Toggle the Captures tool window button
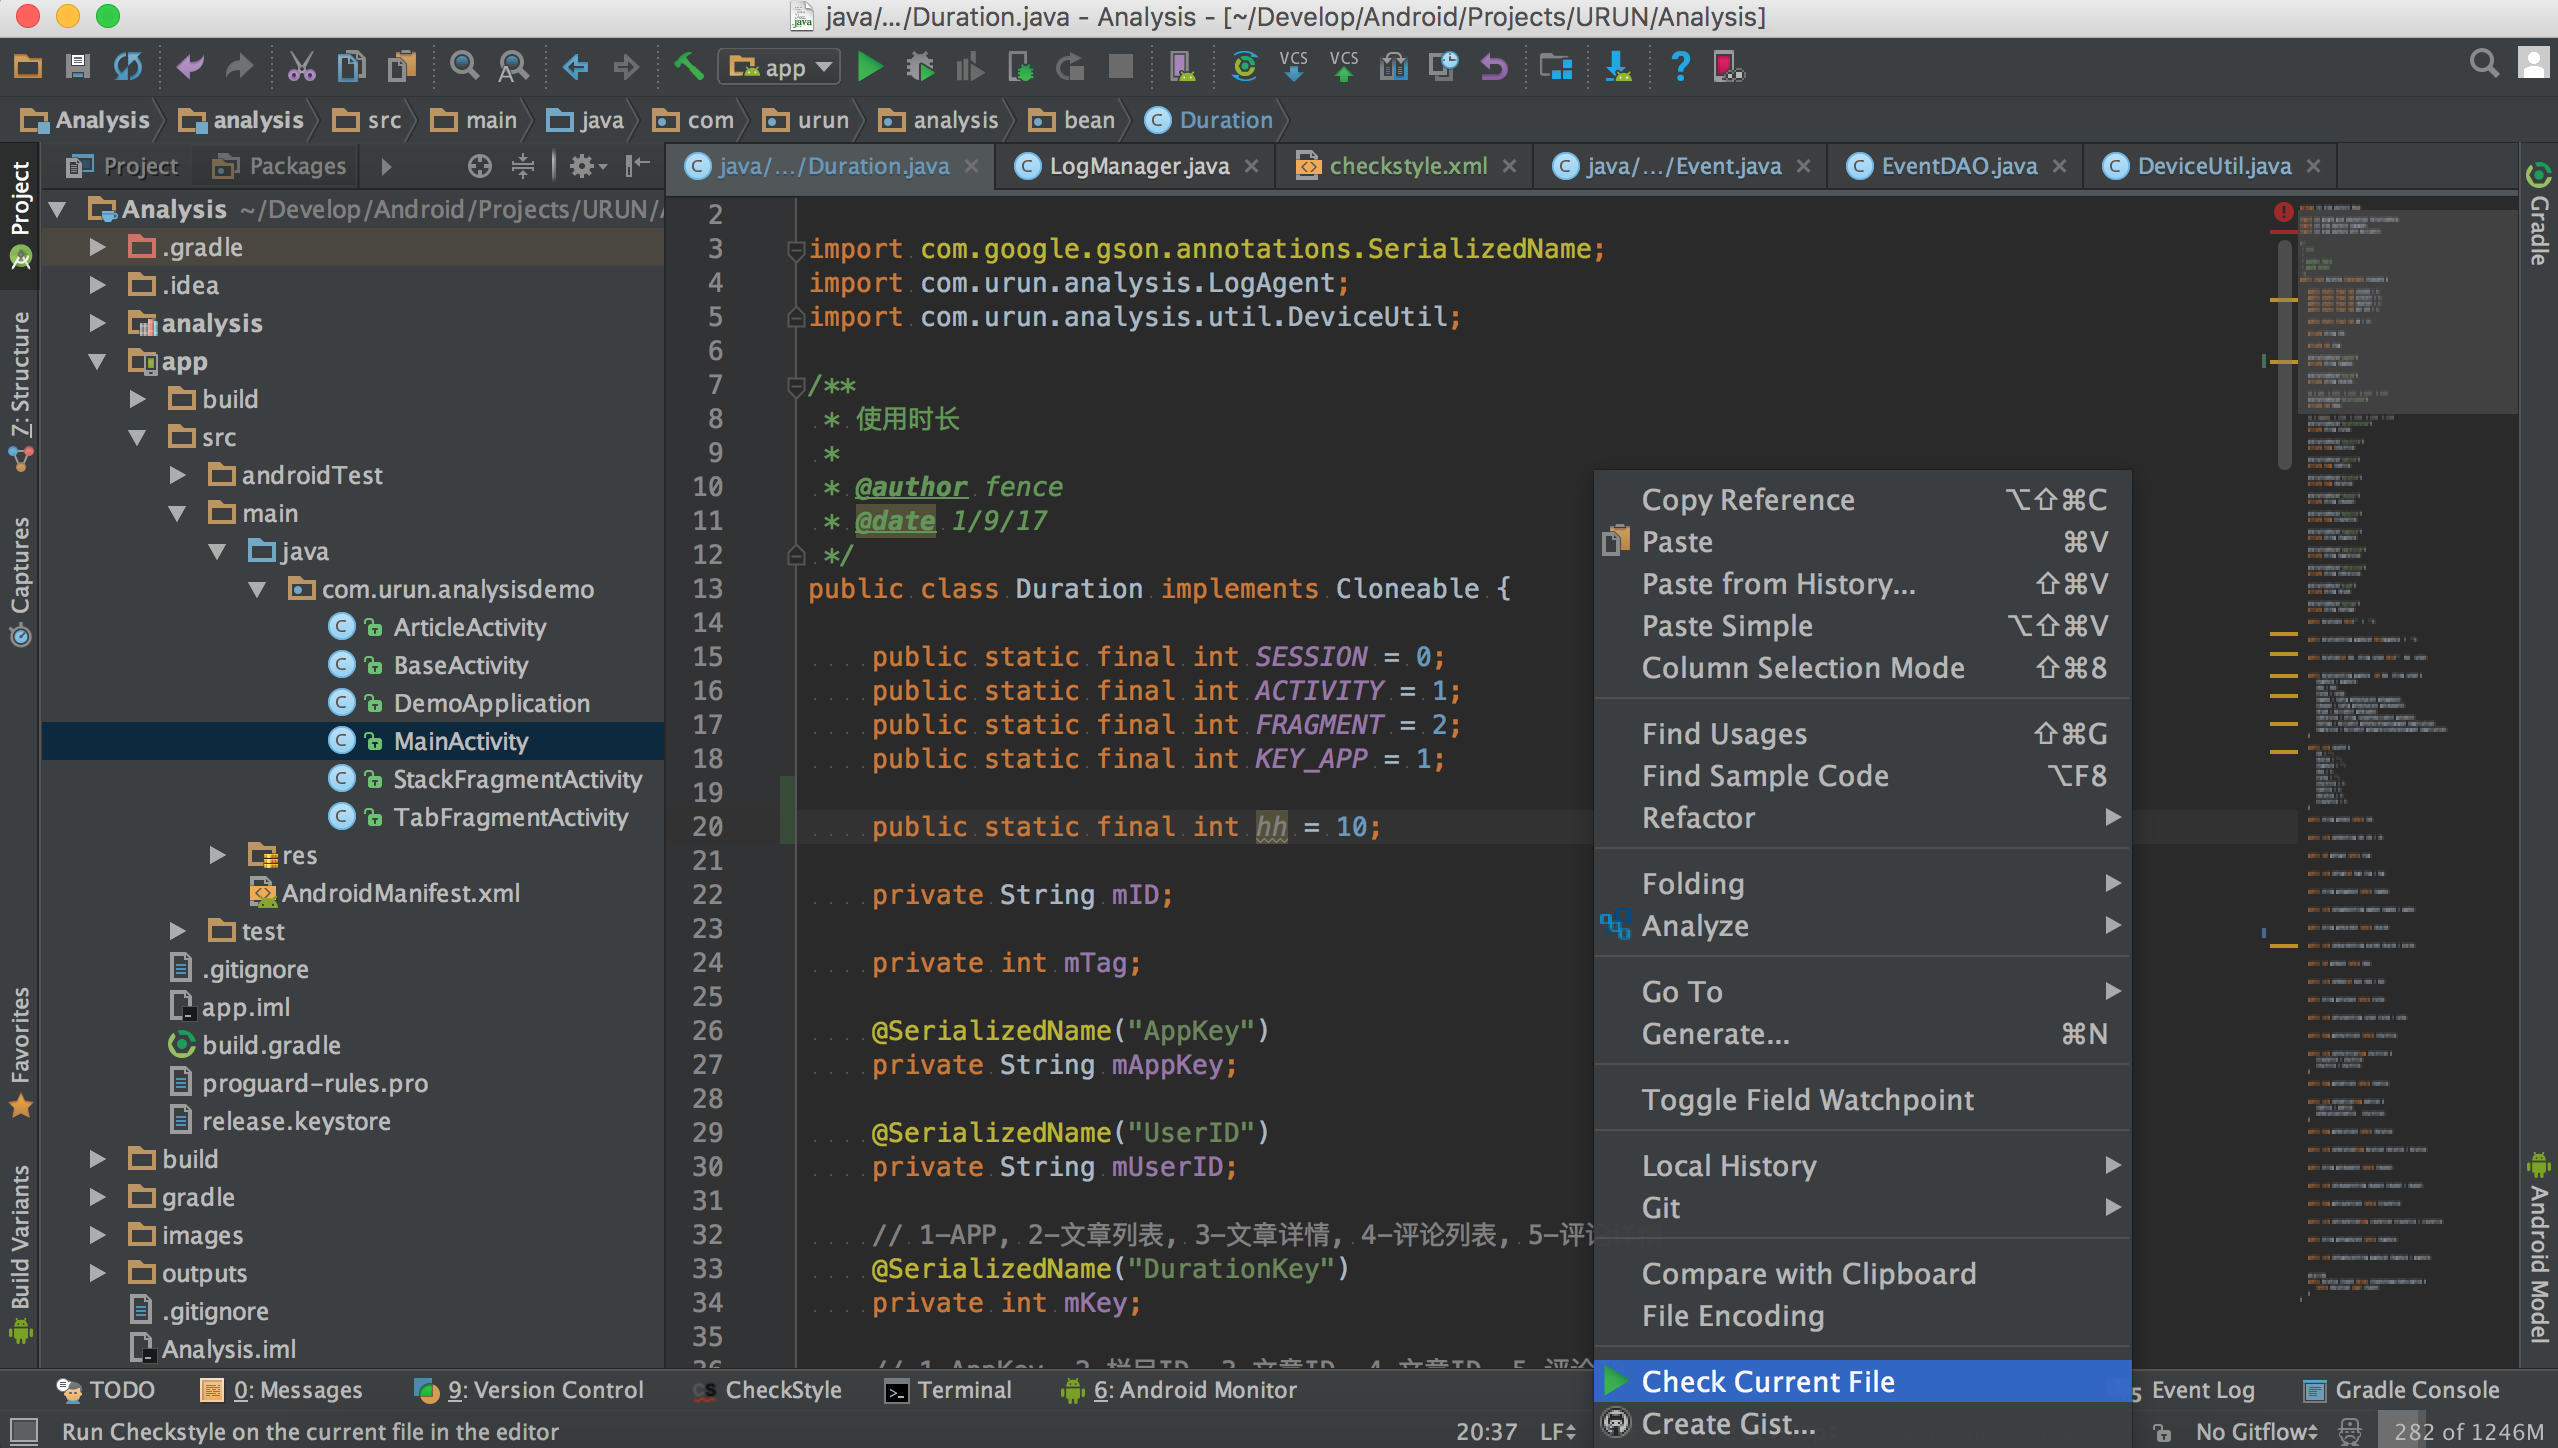The image size is (2558, 1448). (x=20, y=580)
